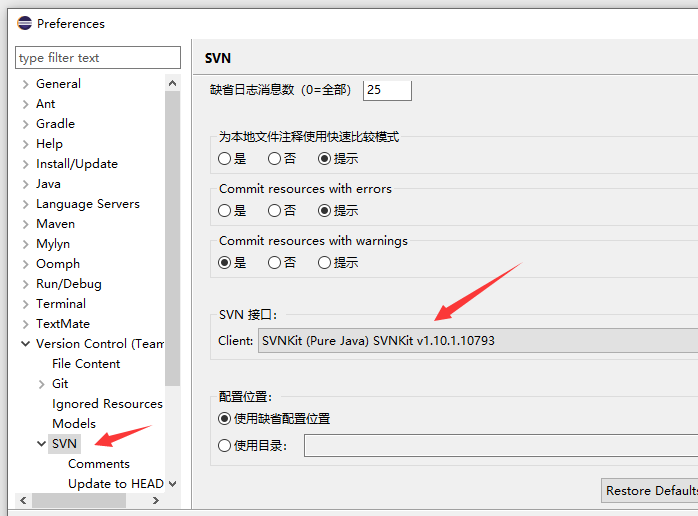Click the Restore Defaults button

coord(650,491)
